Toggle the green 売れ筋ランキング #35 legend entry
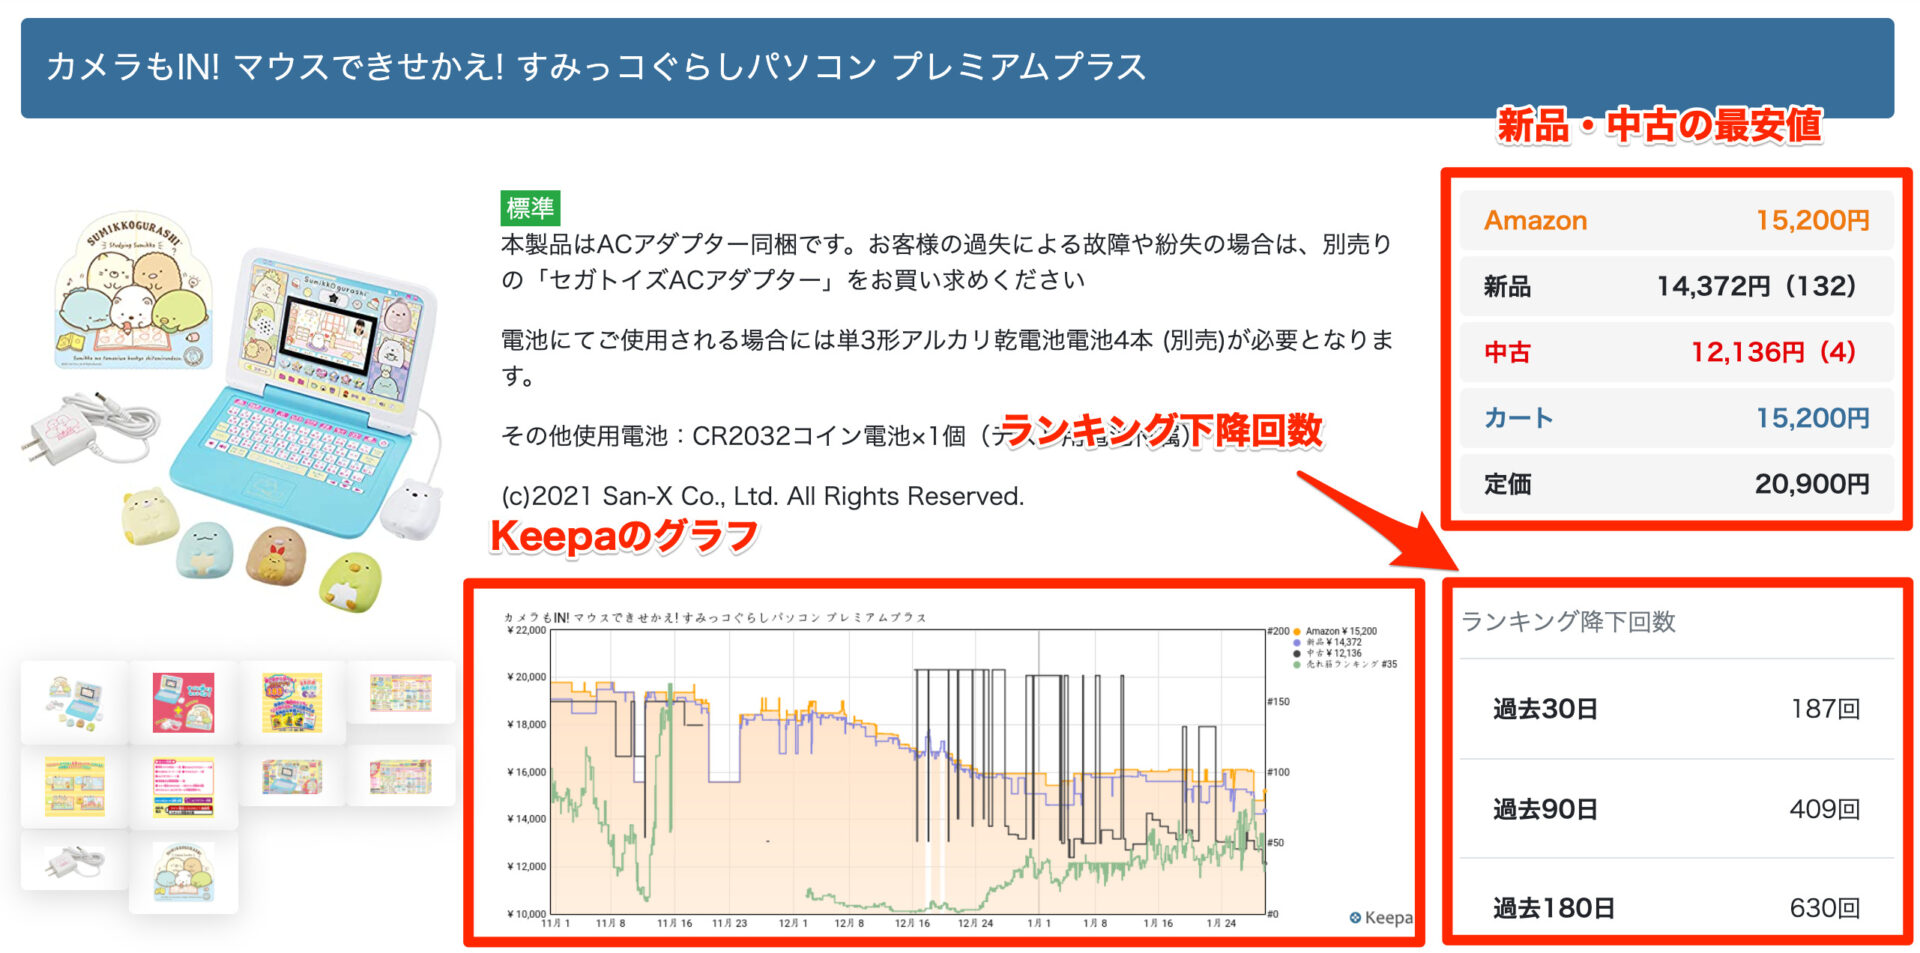Screen dimensions: 1920x953 [x=1346, y=664]
